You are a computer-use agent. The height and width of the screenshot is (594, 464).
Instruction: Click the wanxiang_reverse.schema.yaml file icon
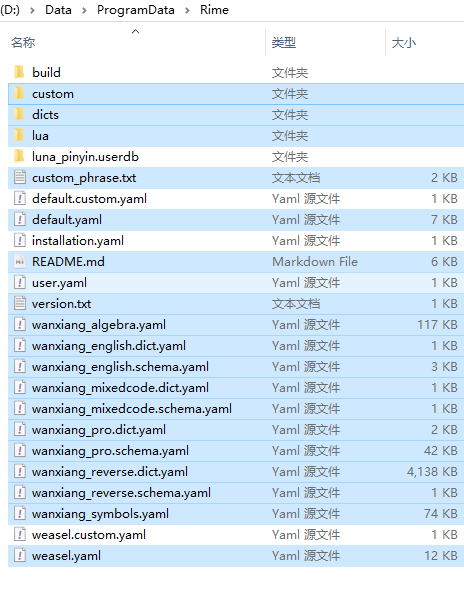tap(20, 492)
